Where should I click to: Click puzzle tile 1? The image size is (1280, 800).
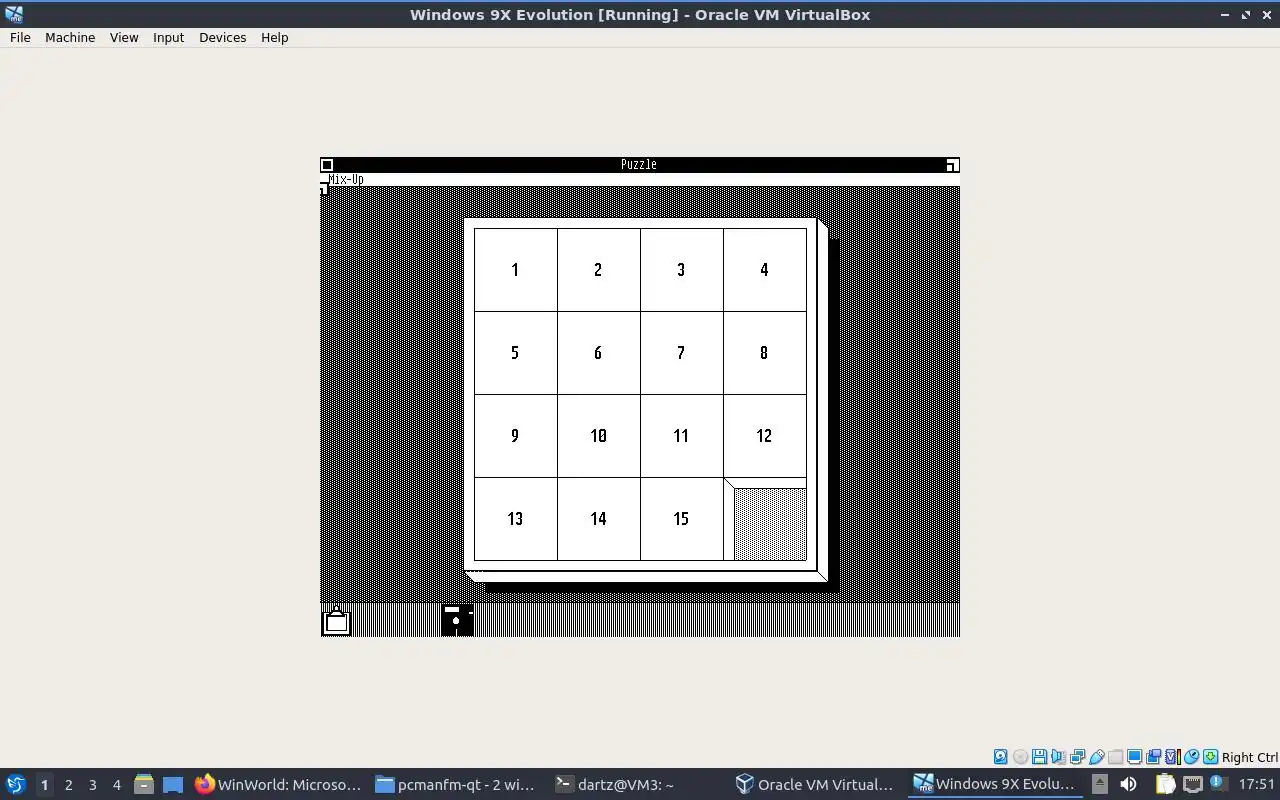pyautogui.click(x=516, y=270)
